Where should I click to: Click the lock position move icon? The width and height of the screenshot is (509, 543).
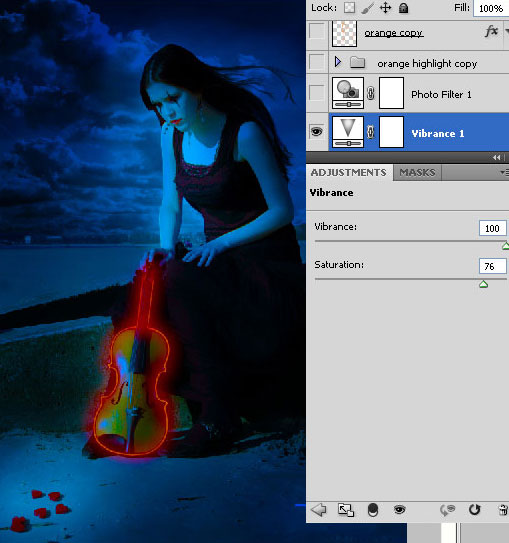pos(385,8)
